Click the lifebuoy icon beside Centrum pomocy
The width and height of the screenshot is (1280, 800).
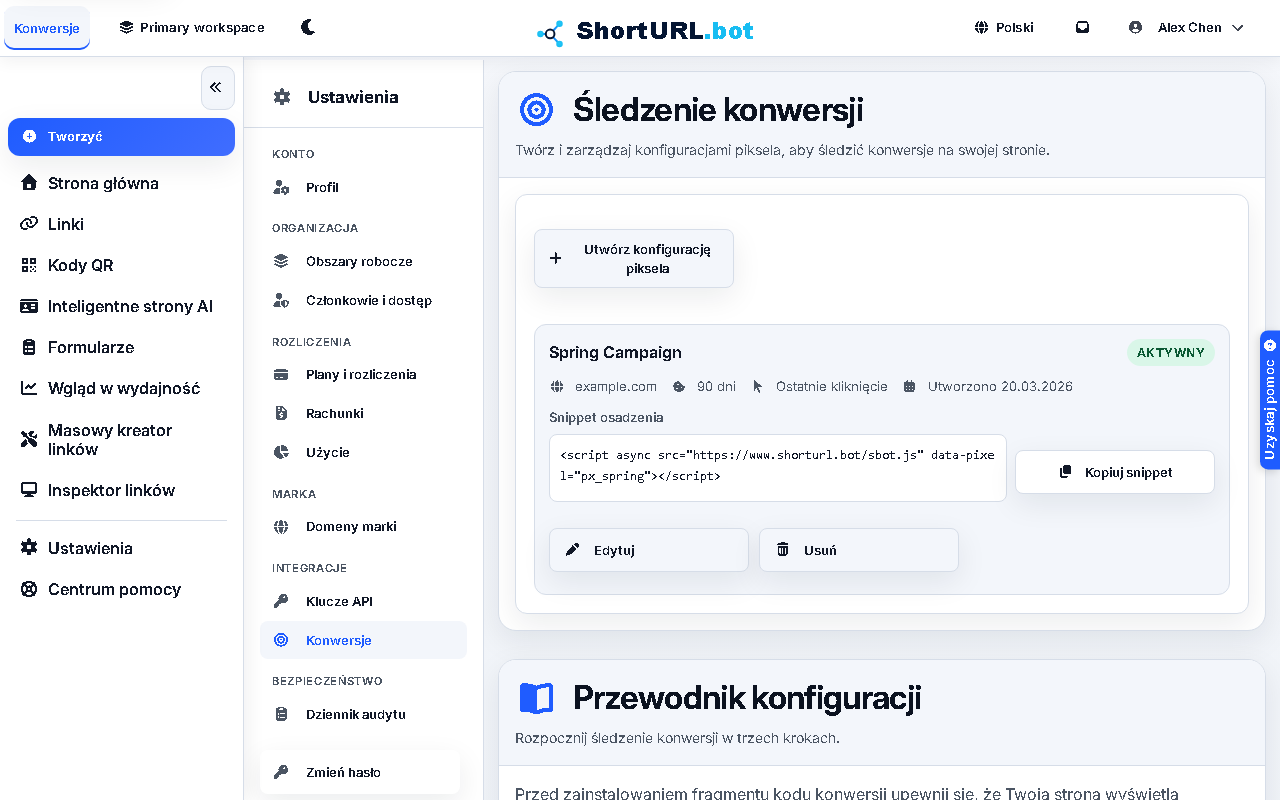[29, 589]
